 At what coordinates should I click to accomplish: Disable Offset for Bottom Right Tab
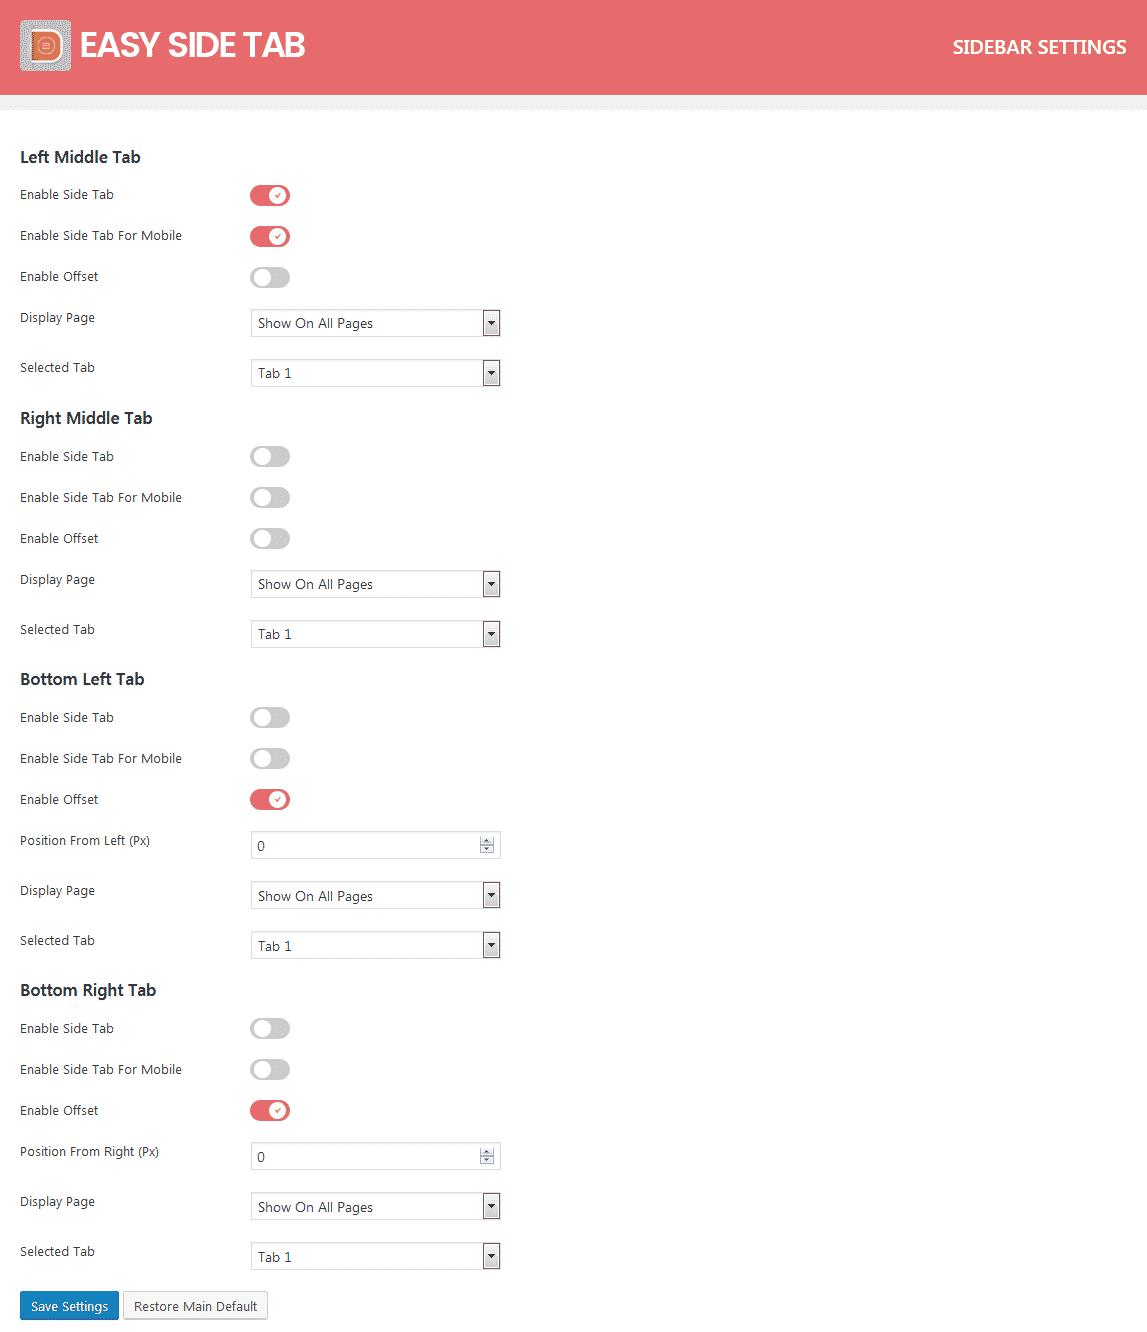pos(269,1110)
